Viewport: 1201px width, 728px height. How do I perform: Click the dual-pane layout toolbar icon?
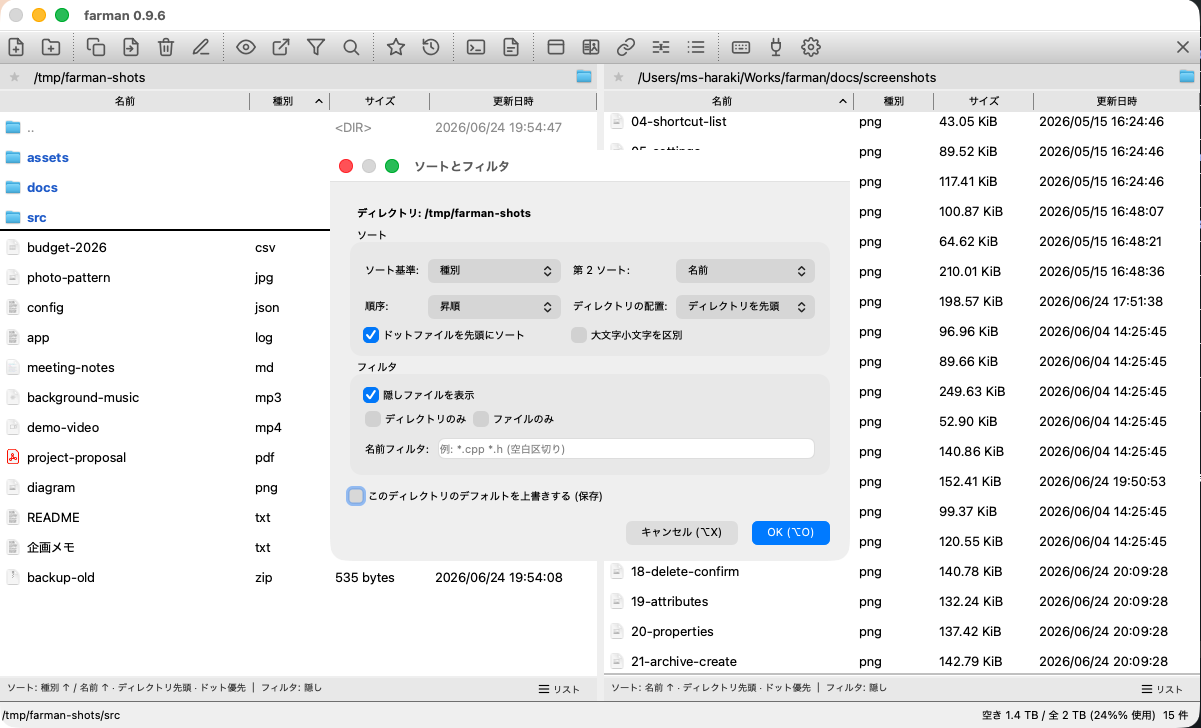pos(591,47)
